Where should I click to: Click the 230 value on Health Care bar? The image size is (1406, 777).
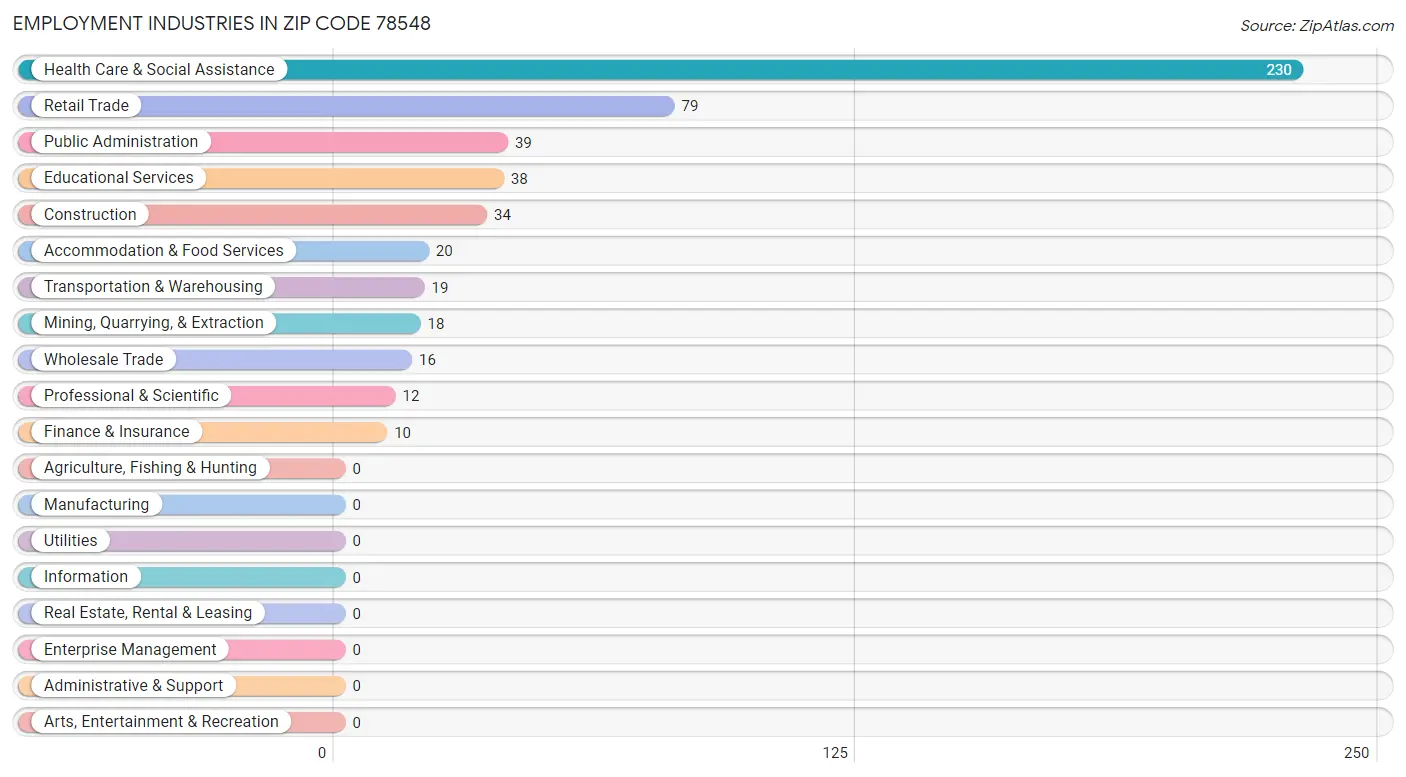coord(1279,70)
